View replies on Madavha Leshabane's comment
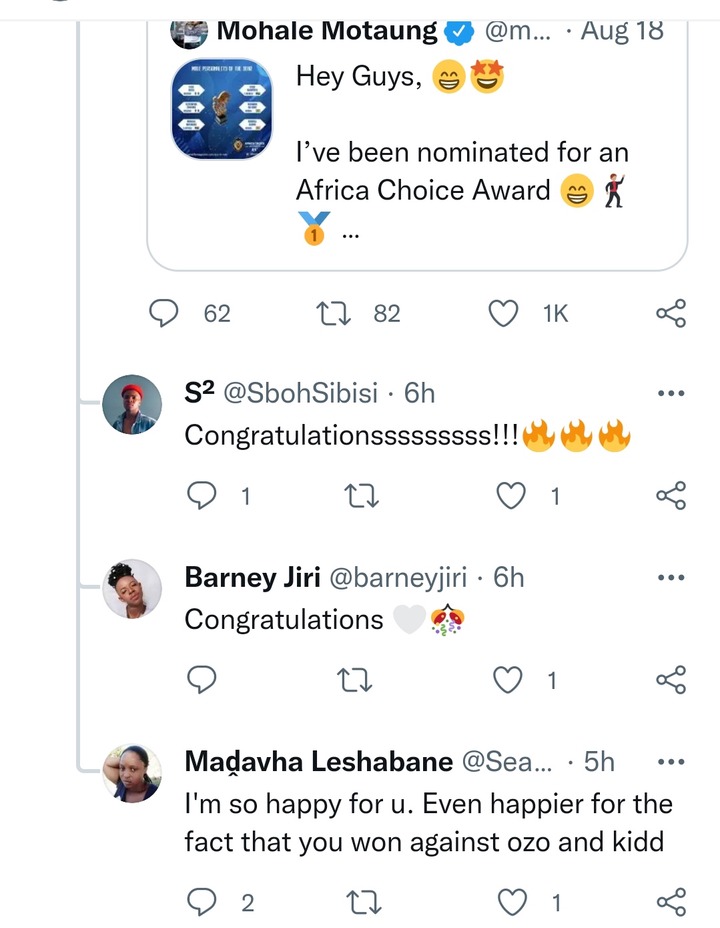This screenshot has width=720, height=928. click(202, 903)
